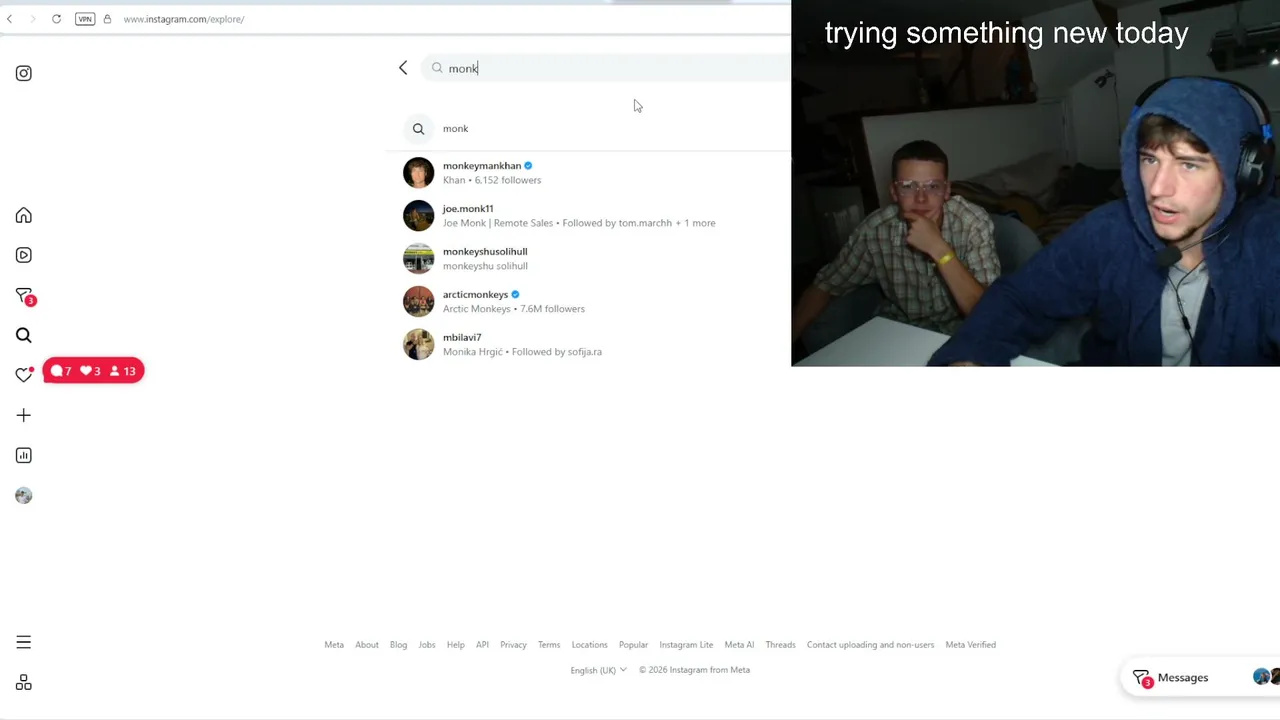Open the Help footer link
Viewport: 1280px width, 720px height.
tap(455, 645)
